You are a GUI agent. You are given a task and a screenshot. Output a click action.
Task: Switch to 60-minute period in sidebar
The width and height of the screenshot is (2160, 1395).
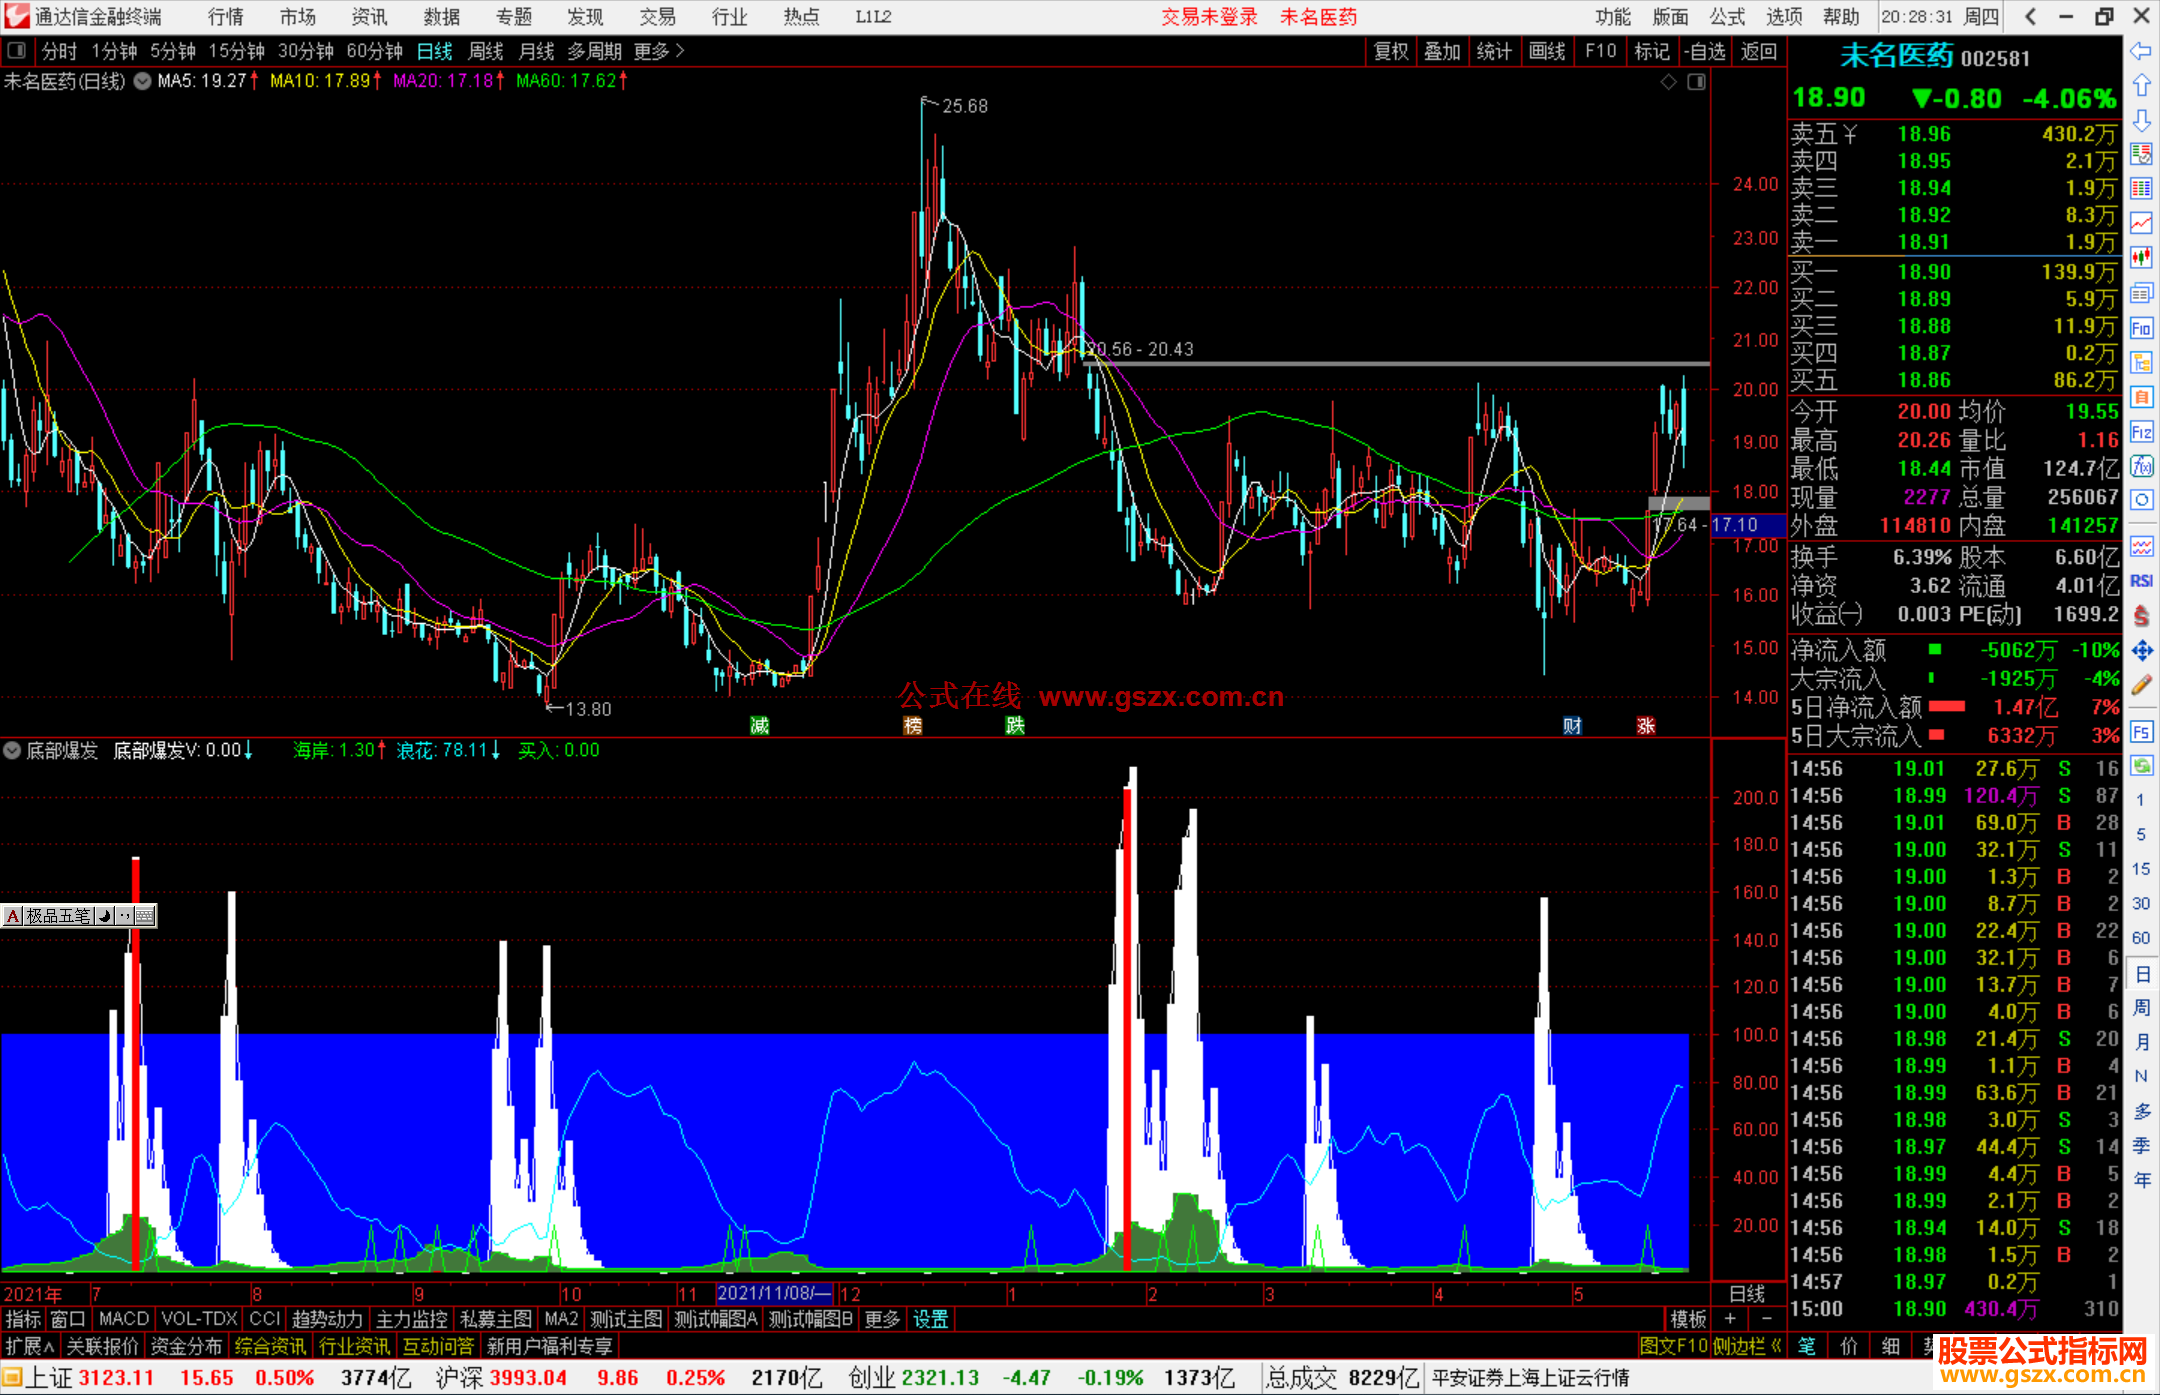coord(2140,938)
